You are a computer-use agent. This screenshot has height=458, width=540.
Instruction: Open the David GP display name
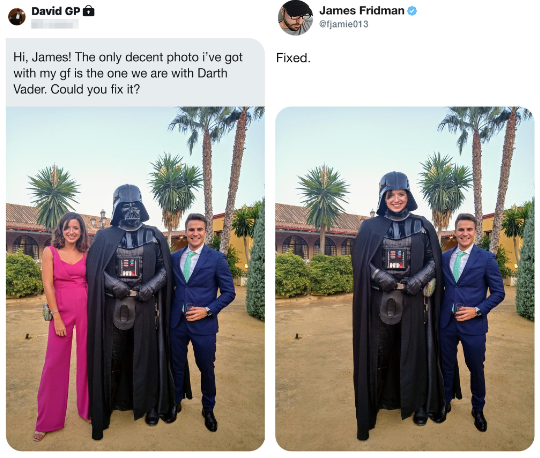coord(55,11)
